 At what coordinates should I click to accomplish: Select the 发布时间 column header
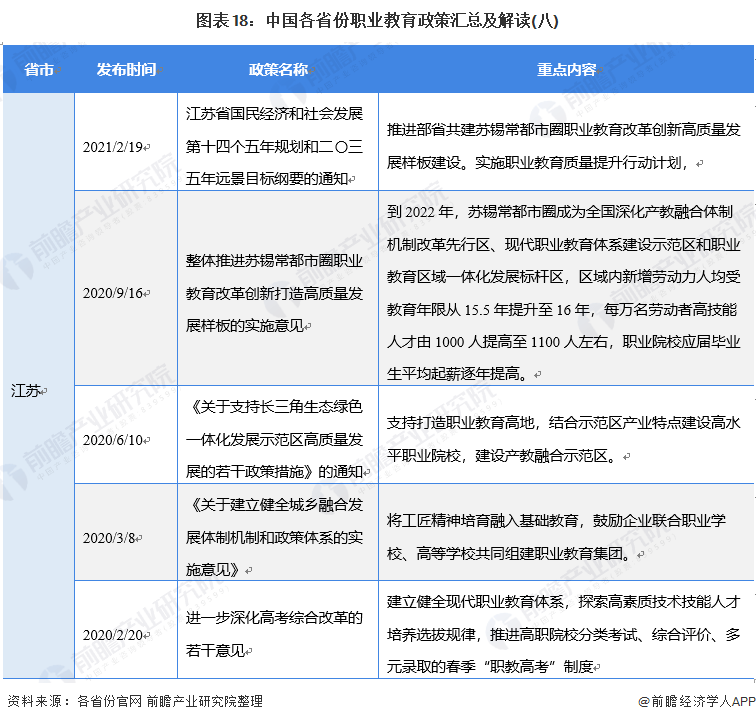(x=126, y=70)
